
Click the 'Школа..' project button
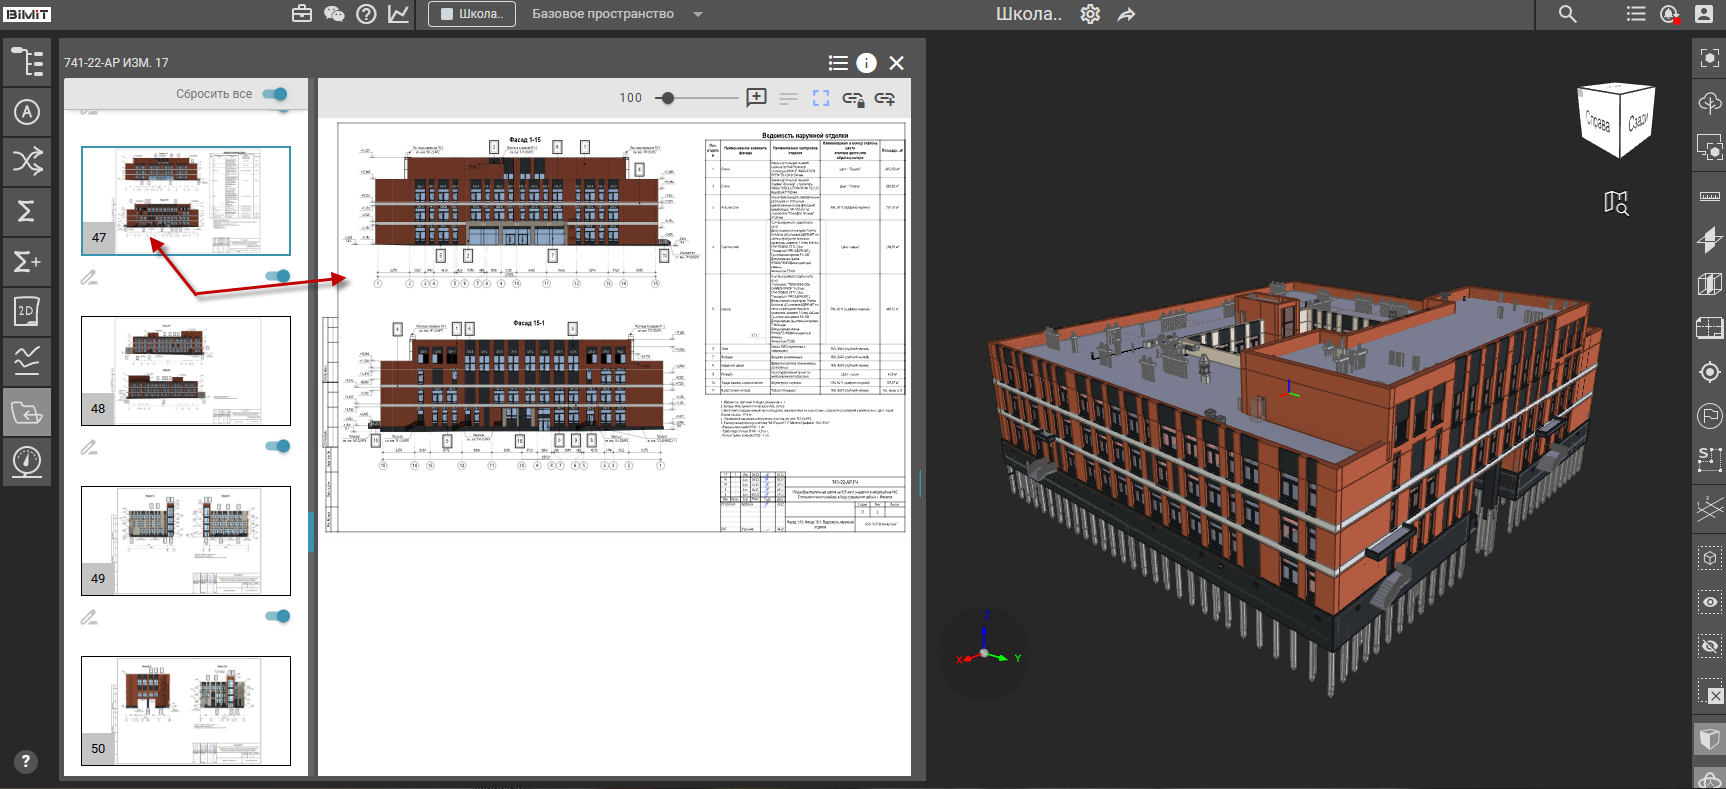click(x=472, y=14)
